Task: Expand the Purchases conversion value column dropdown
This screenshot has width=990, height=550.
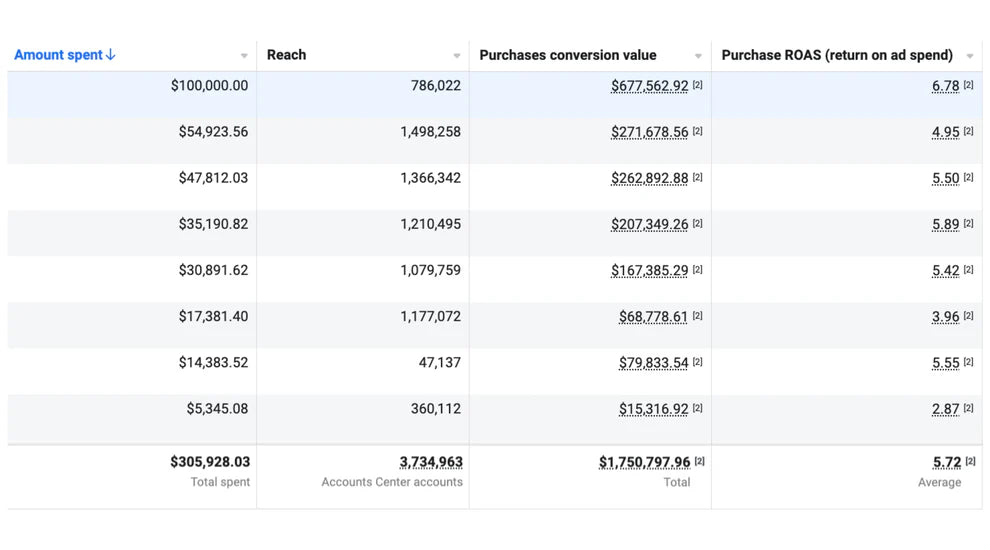Action: [x=699, y=56]
